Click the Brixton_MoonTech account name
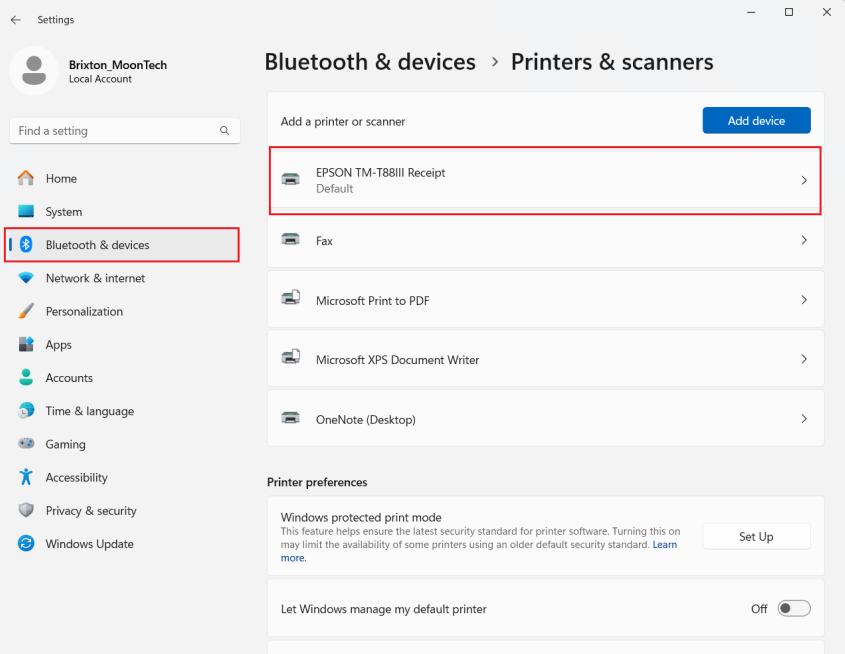 tap(117, 65)
